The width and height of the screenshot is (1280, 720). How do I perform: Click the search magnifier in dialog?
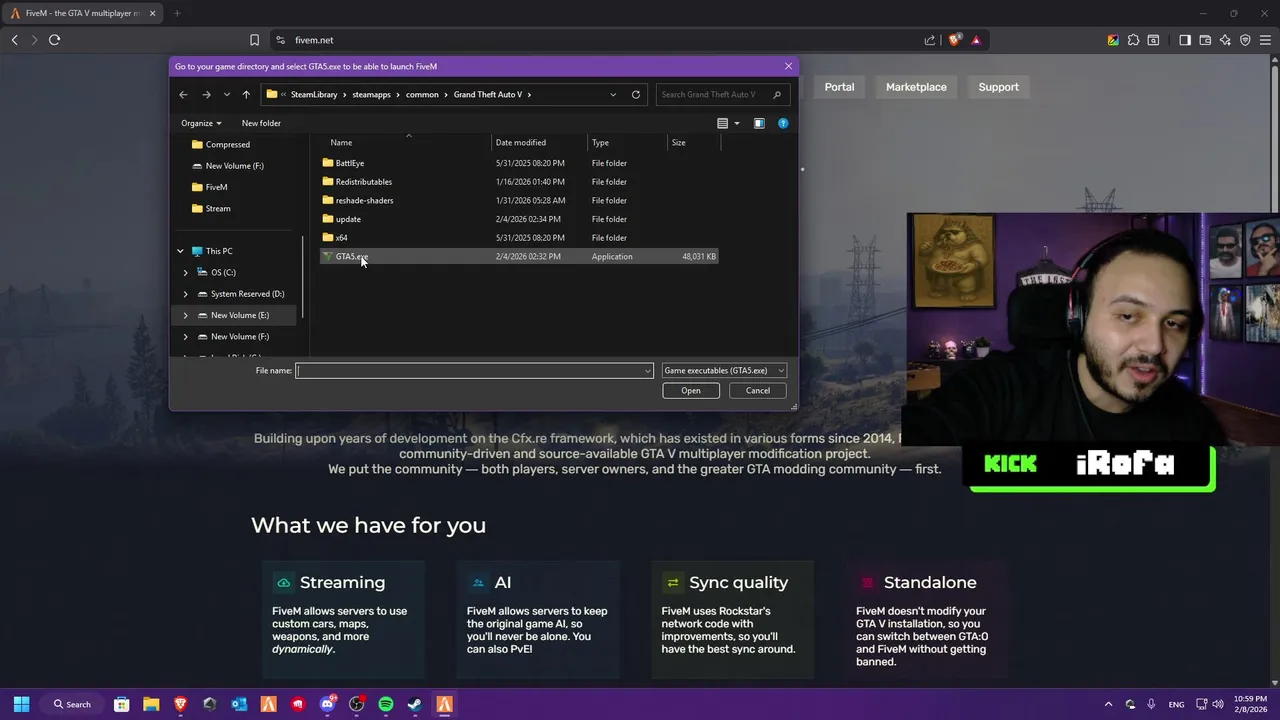(777, 94)
